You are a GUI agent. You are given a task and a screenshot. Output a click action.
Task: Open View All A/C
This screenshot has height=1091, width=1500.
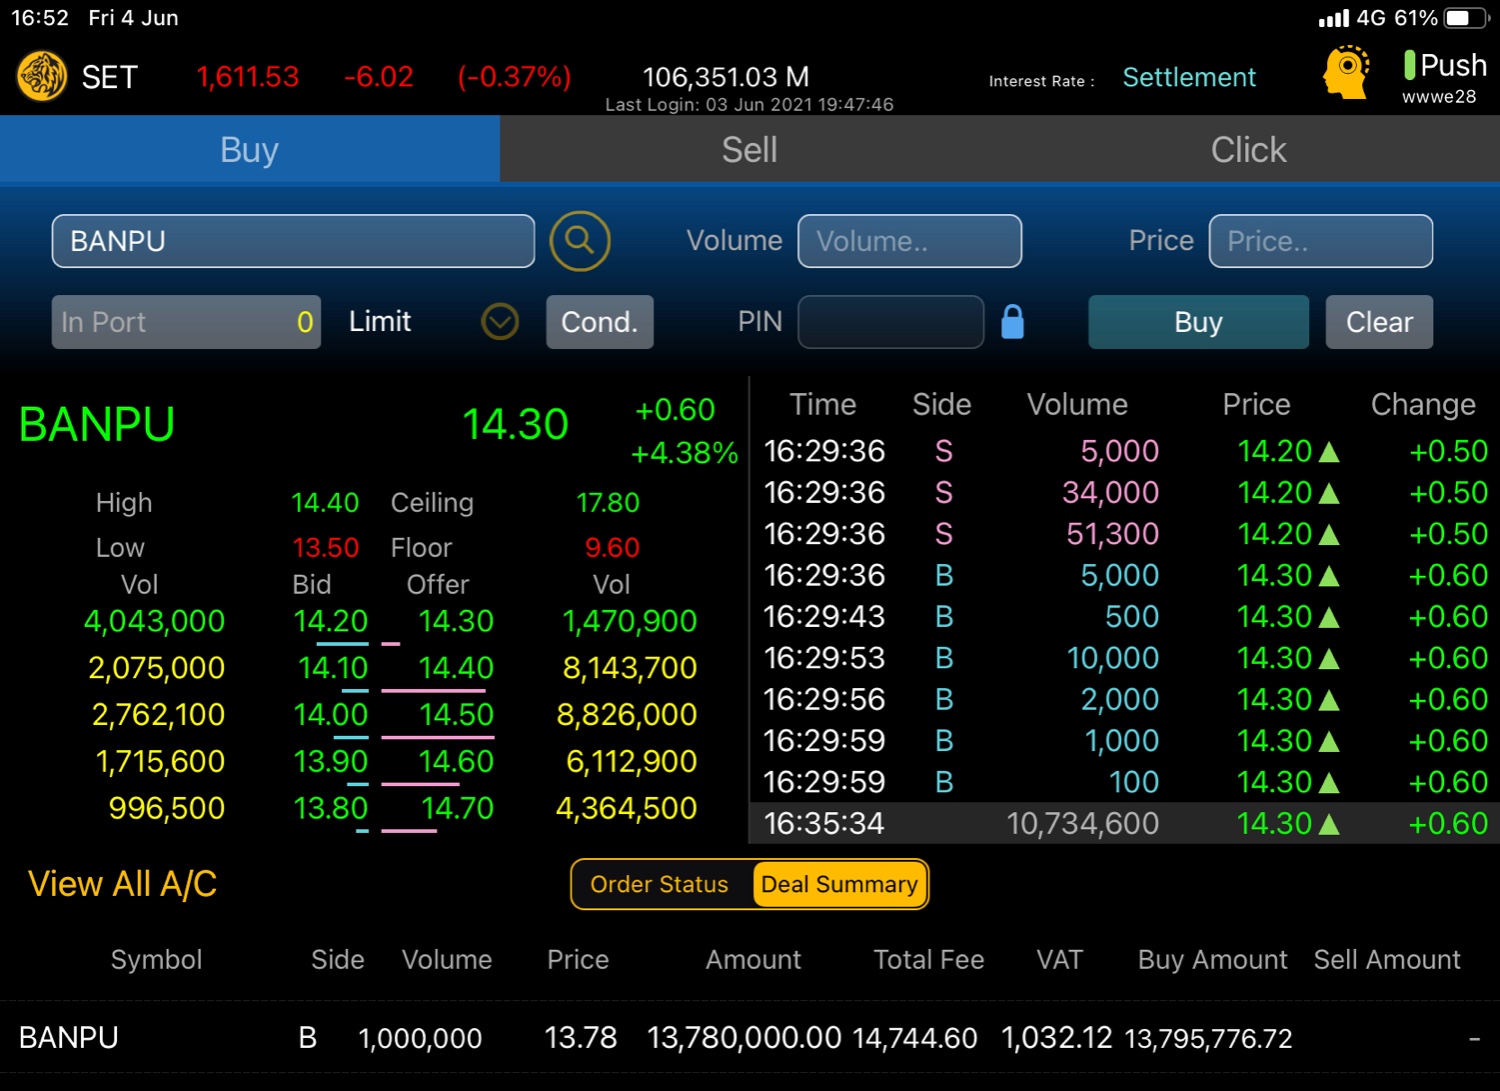pyautogui.click(x=122, y=884)
